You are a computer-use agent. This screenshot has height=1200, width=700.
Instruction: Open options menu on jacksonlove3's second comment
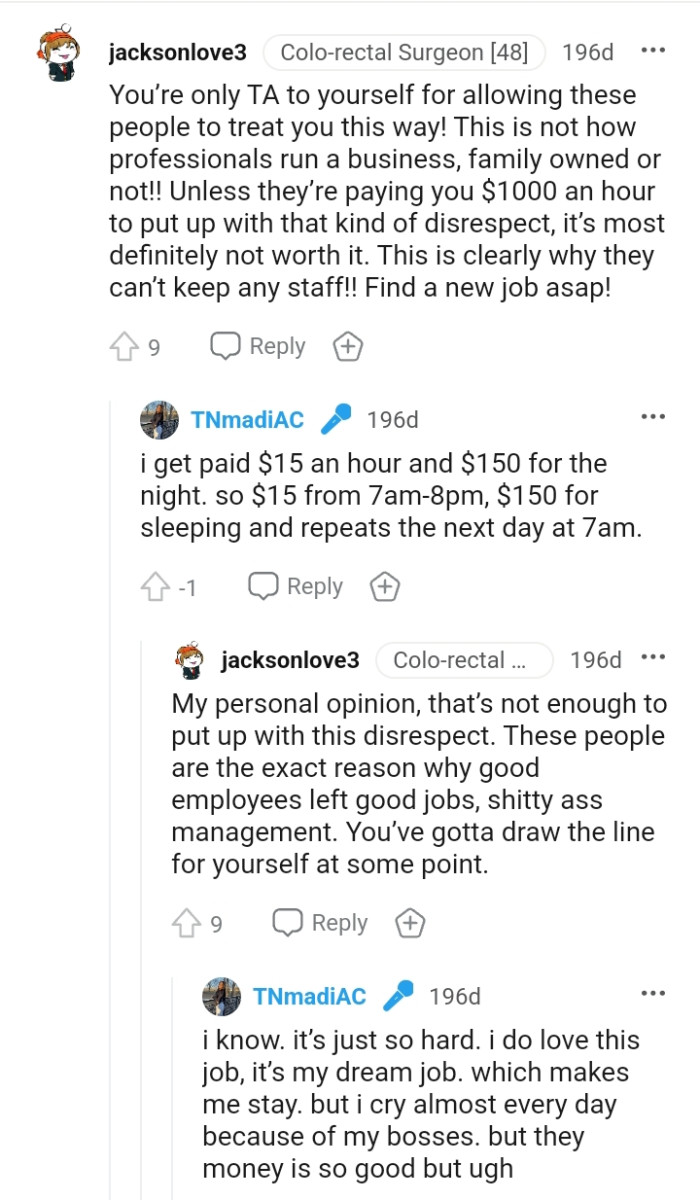tap(654, 656)
